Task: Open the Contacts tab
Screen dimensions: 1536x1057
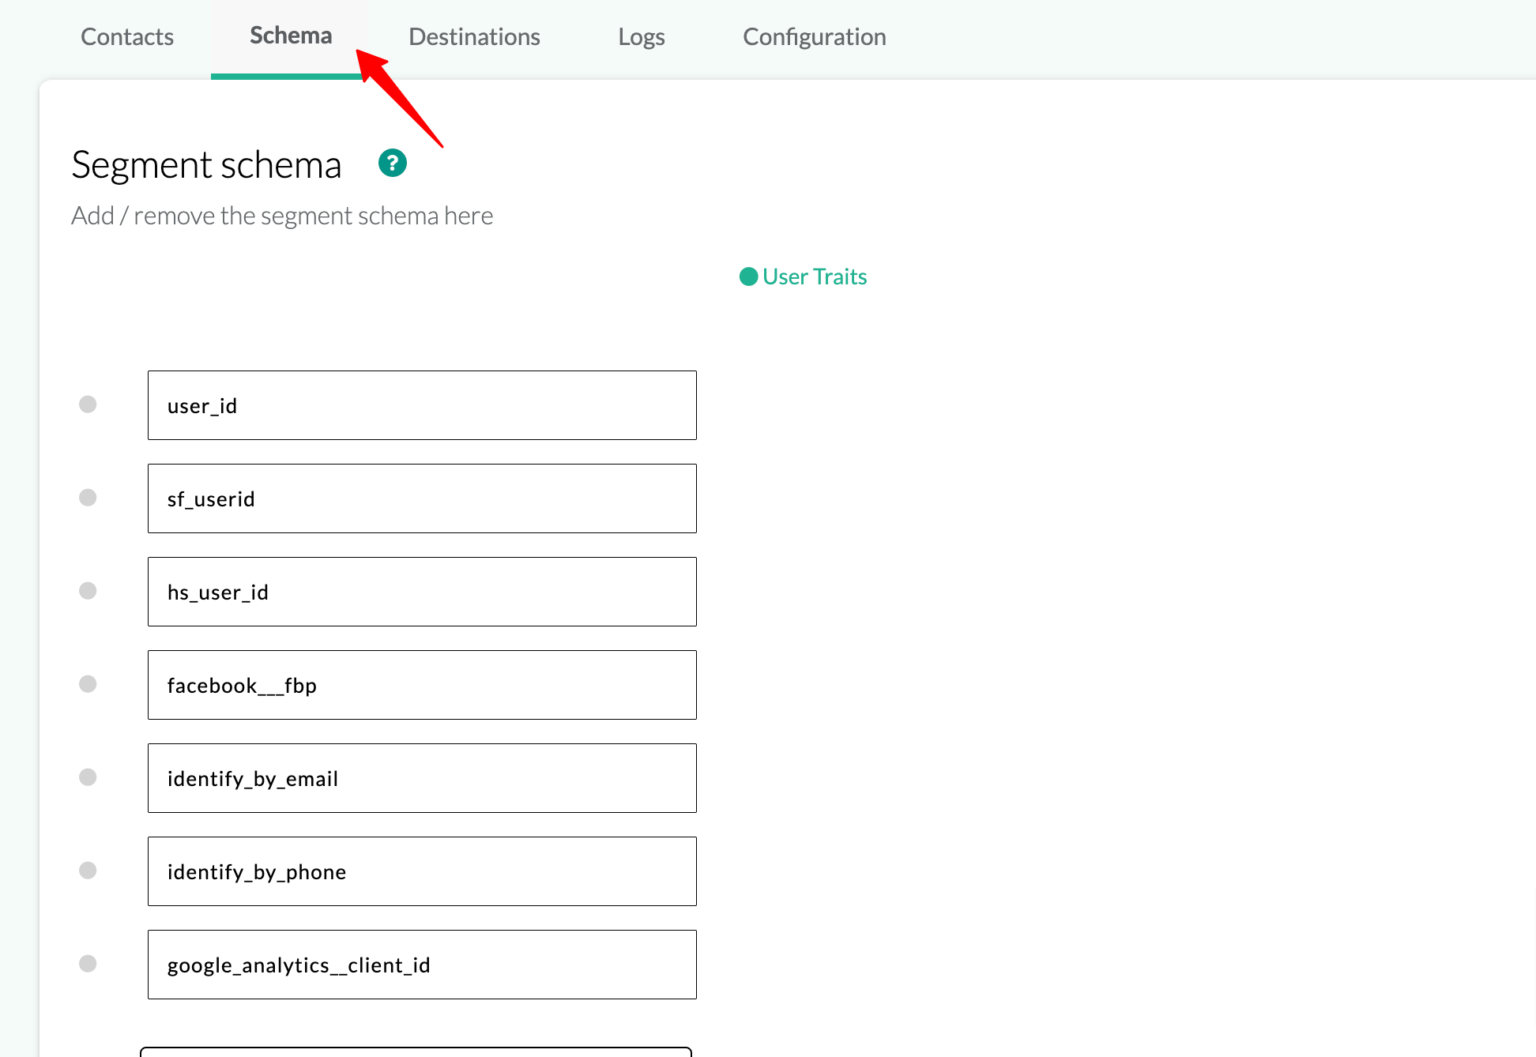Action: (x=127, y=37)
